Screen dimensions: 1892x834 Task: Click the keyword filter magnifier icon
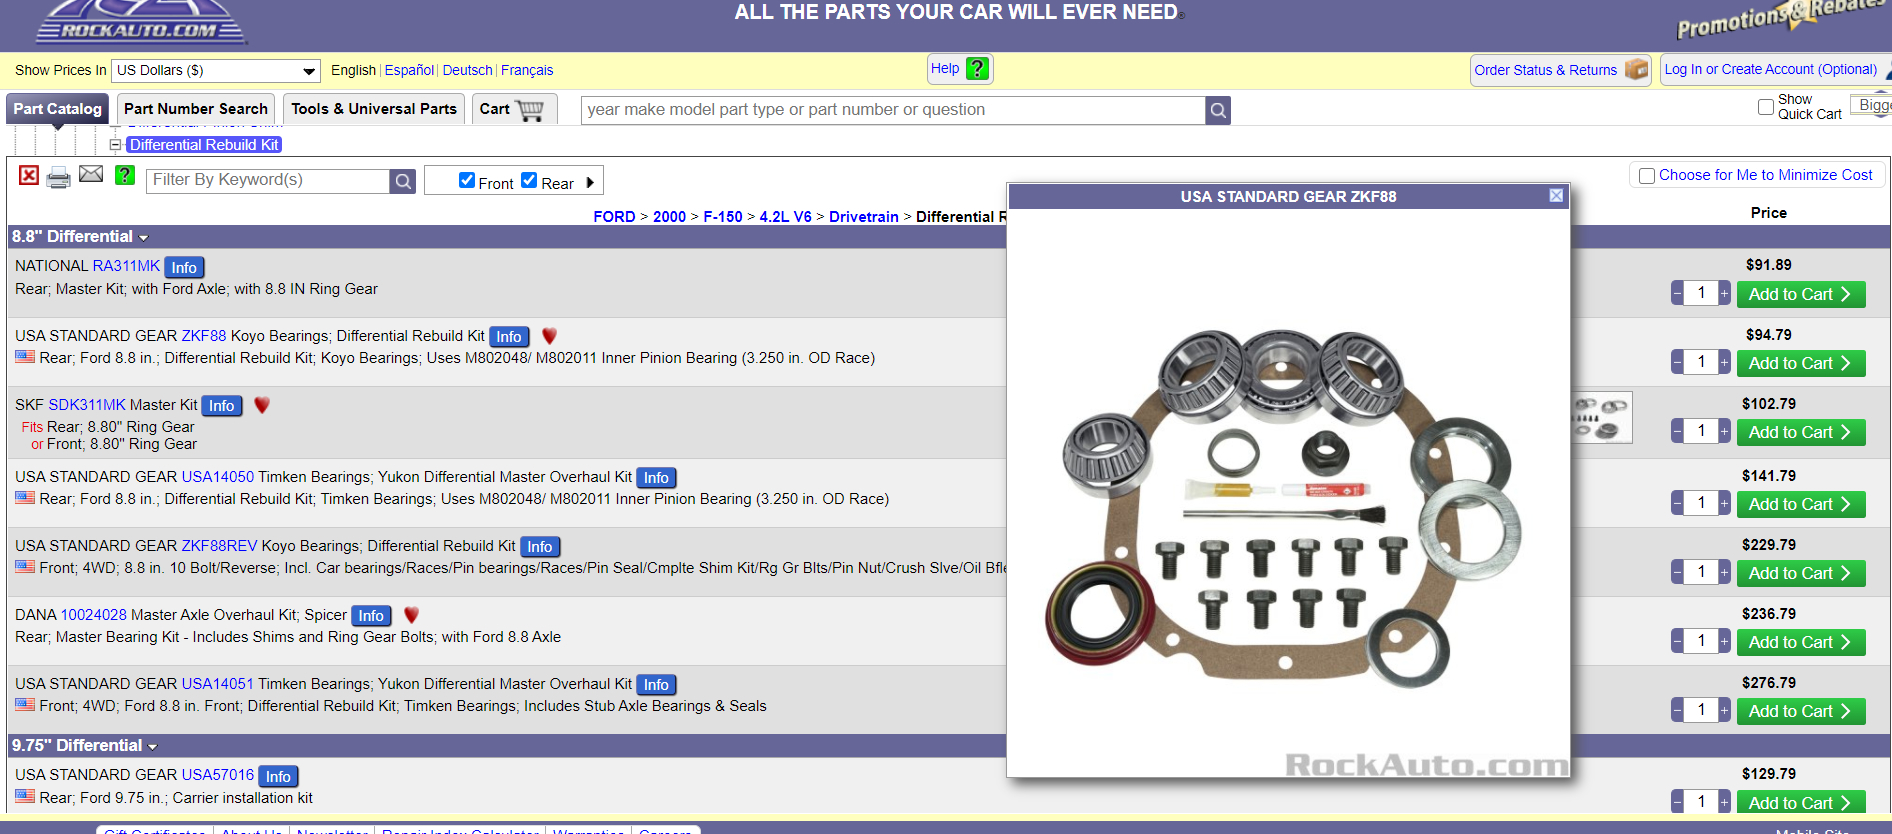[x=403, y=181]
